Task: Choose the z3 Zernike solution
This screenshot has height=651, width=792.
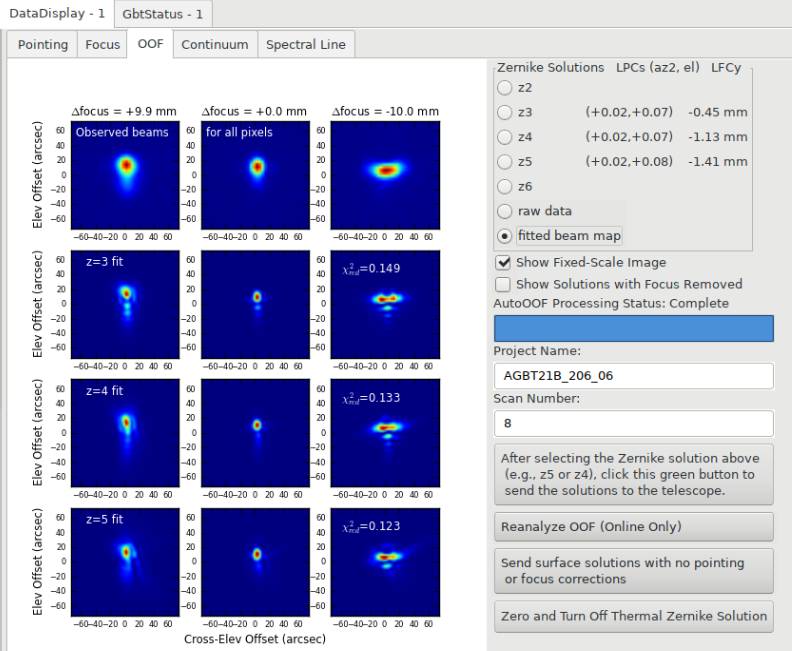Action: pyautogui.click(x=505, y=112)
